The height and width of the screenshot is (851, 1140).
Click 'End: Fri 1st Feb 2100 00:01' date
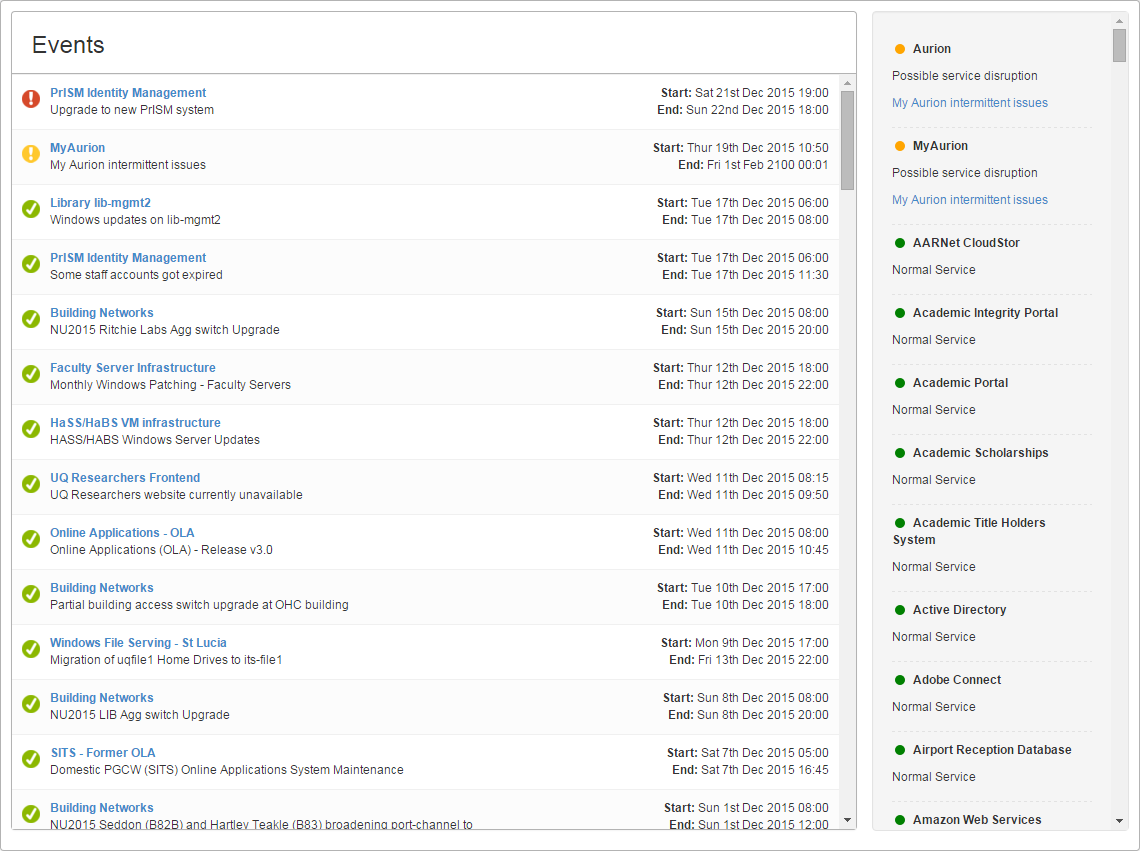click(x=753, y=165)
